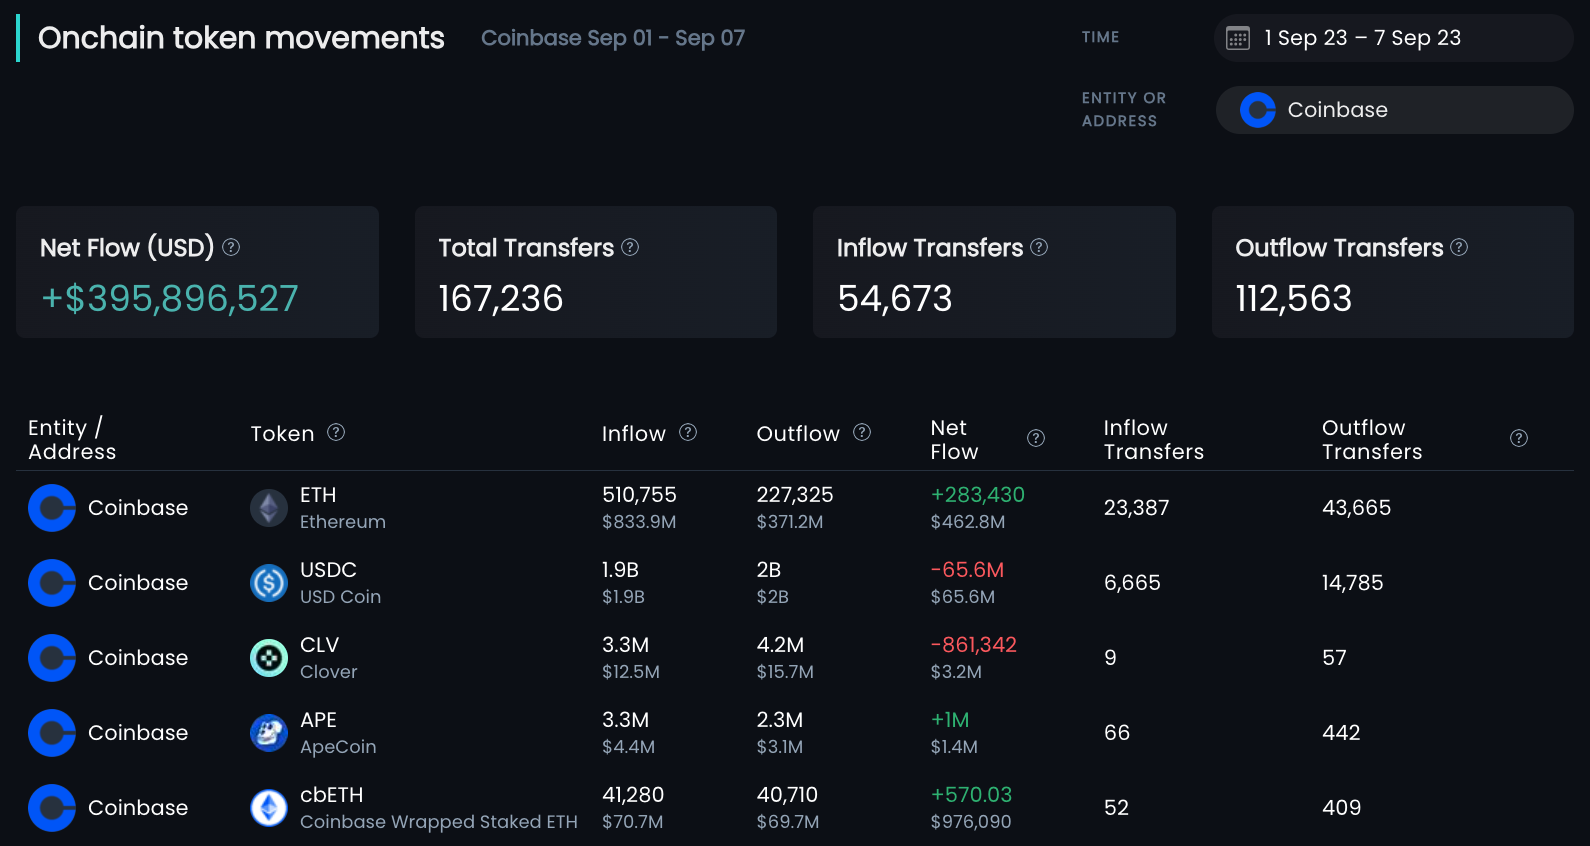Image resolution: width=1590 pixels, height=846 pixels.
Task: Click CLV net flow -861,342
Action: coord(973,645)
